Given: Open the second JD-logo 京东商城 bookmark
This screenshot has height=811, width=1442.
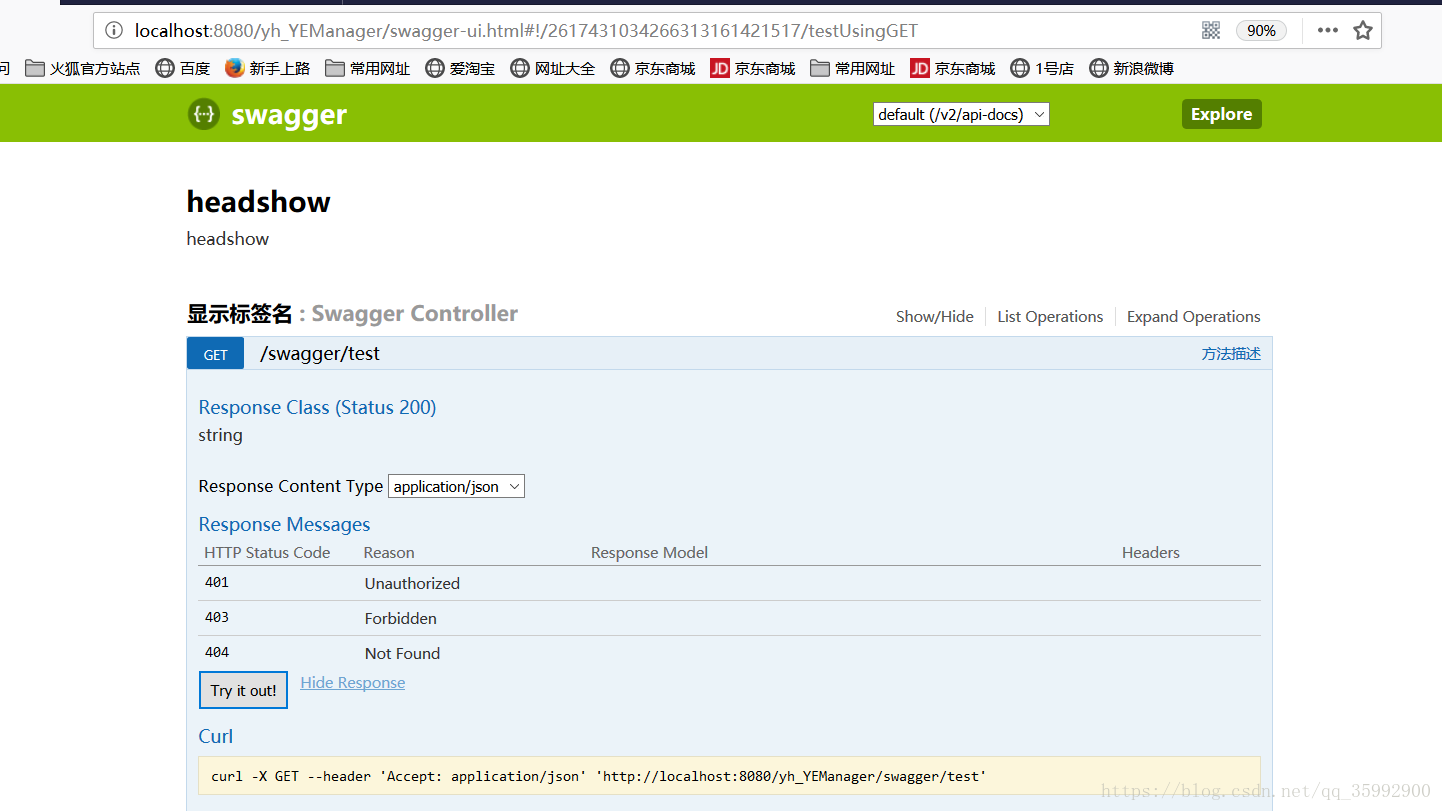Looking at the screenshot, I should click(x=953, y=68).
